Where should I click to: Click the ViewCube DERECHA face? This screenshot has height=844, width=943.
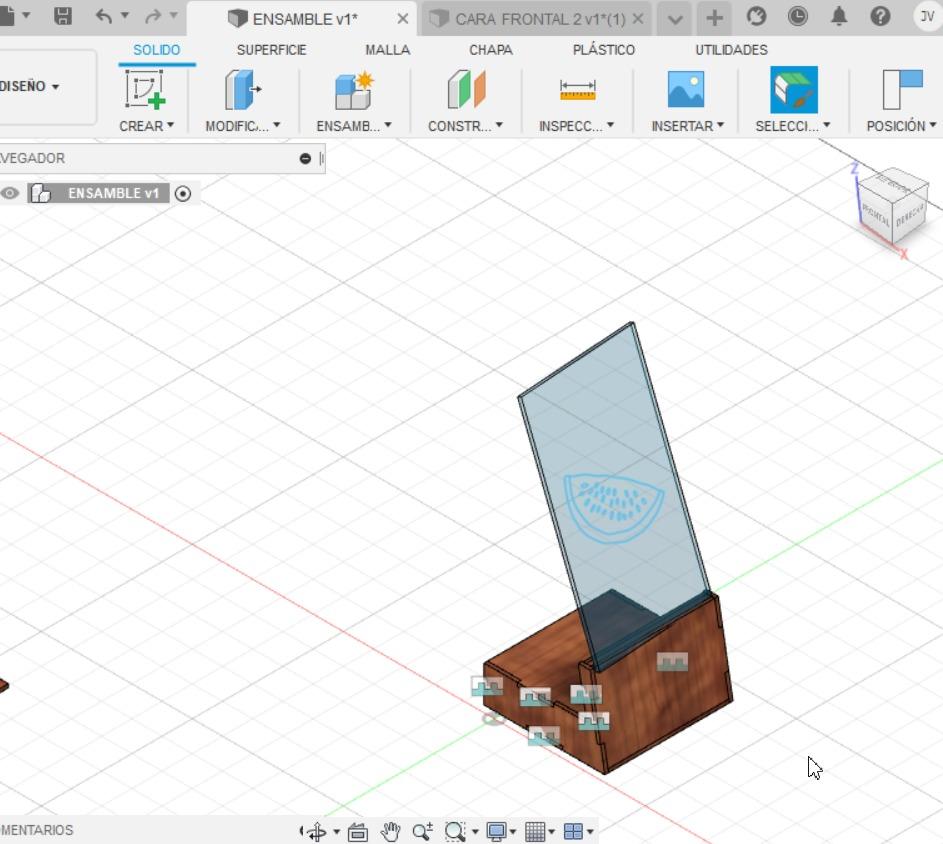pyautogui.click(x=909, y=215)
